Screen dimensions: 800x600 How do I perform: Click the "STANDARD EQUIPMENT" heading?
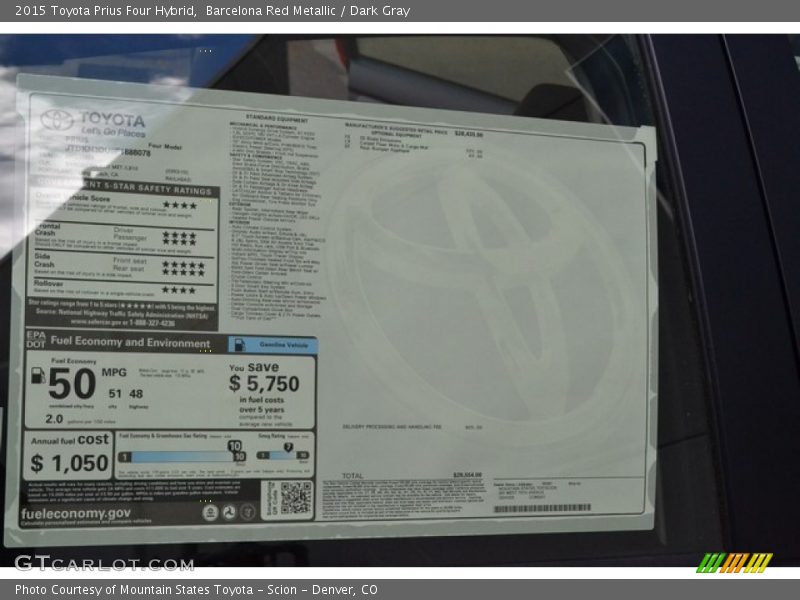coord(277,119)
